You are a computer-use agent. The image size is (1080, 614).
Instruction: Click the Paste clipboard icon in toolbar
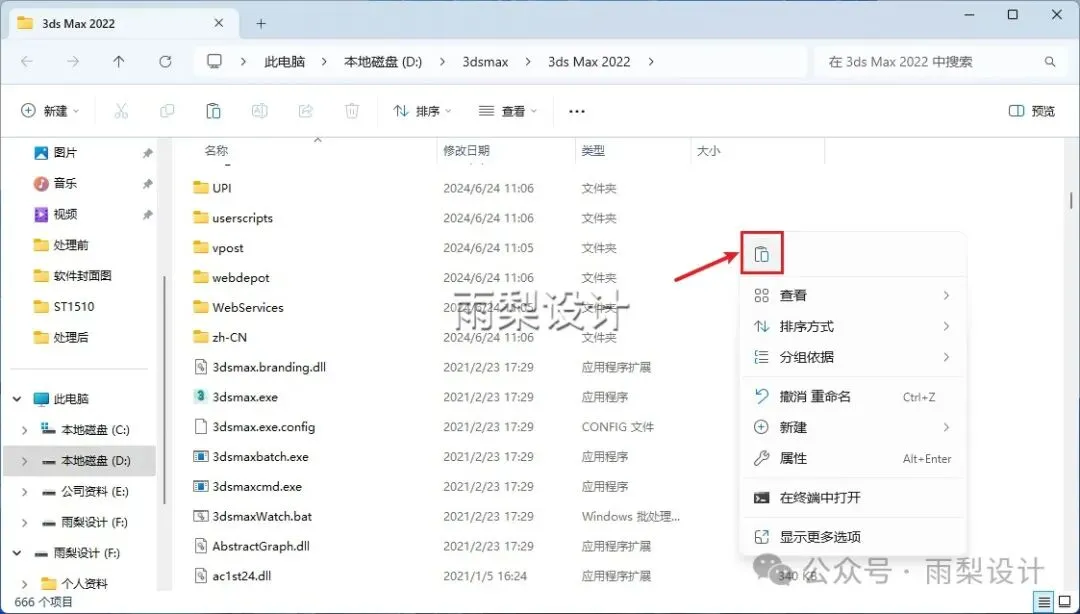tap(213, 111)
